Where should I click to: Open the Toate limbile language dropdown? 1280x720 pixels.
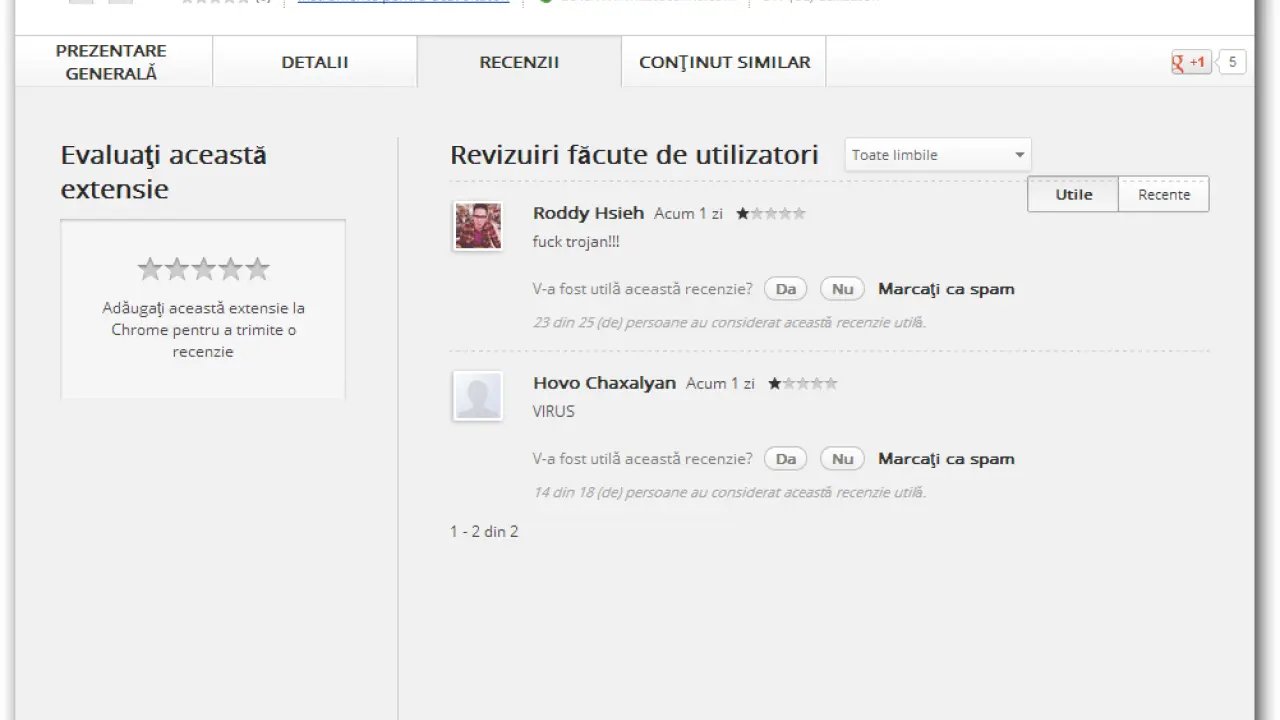point(937,155)
